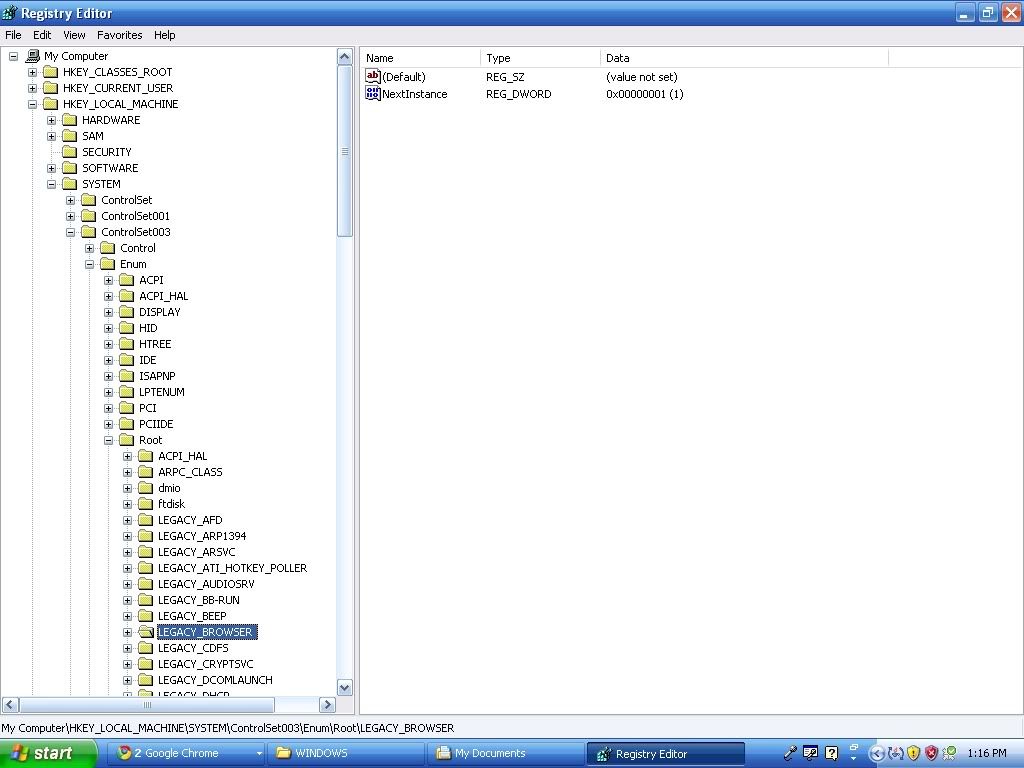This screenshot has height=768, width=1024.
Task: Click the data value 0x00000001 (1)
Action: pos(645,94)
